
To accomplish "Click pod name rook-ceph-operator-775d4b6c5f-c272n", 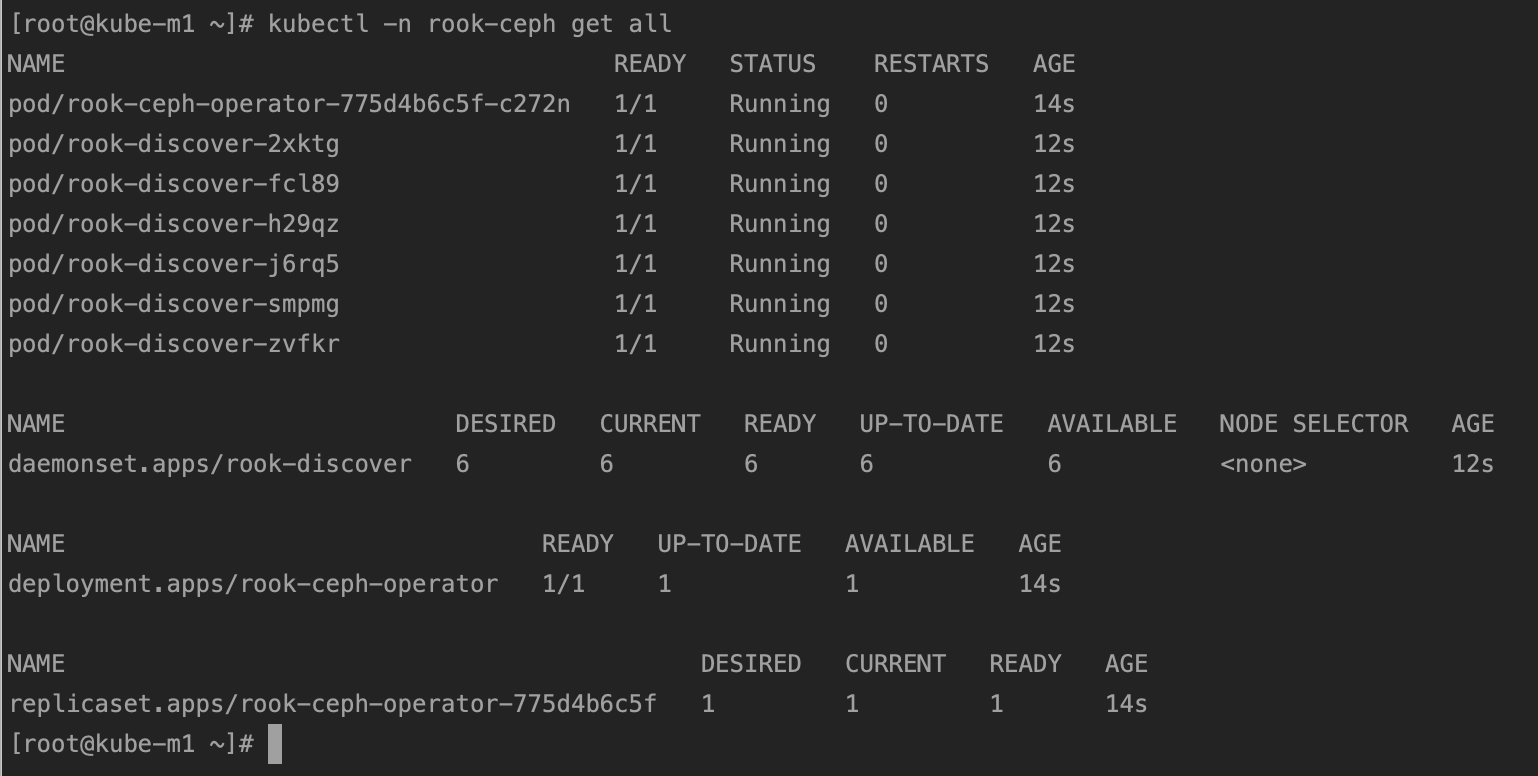I will (289, 104).
